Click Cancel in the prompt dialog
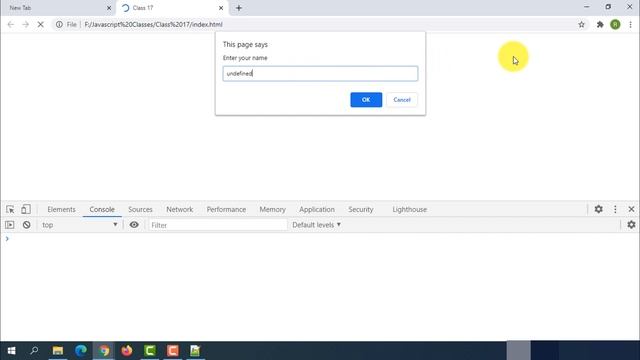Screen dimensions: 640x360 pyautogui.click(x=402, y=100)
